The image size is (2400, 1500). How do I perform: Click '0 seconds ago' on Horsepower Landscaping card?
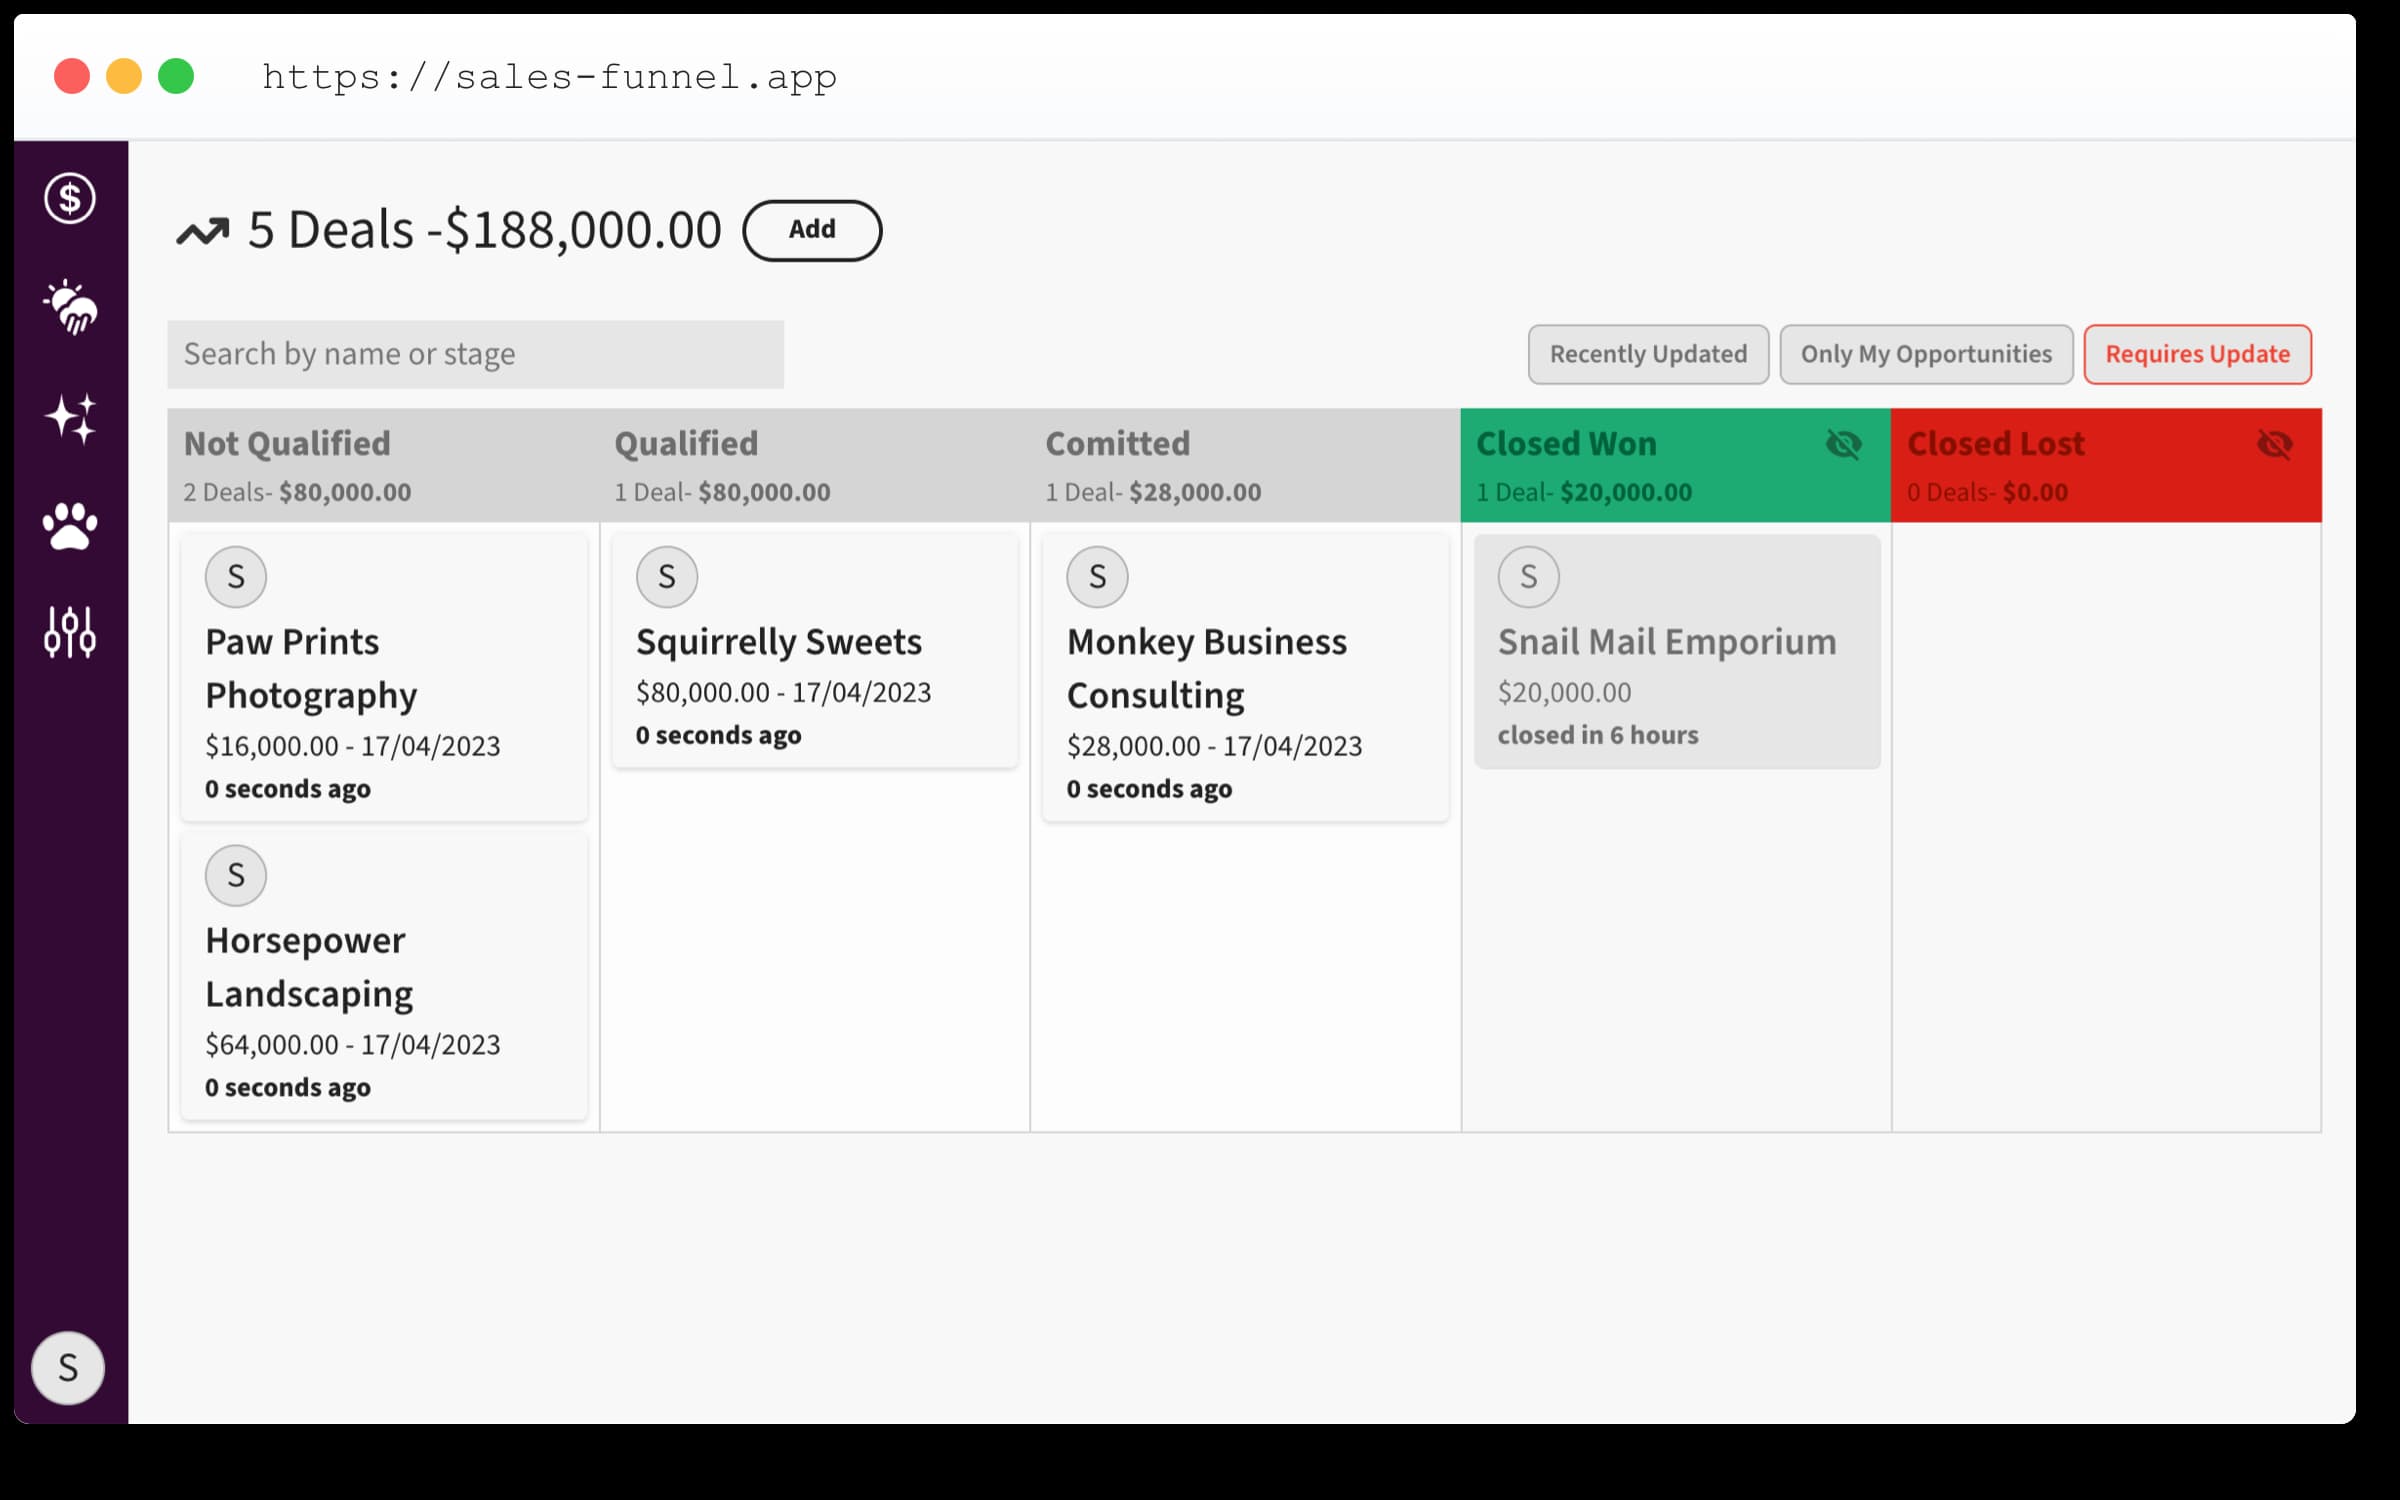coord(288,1088)
